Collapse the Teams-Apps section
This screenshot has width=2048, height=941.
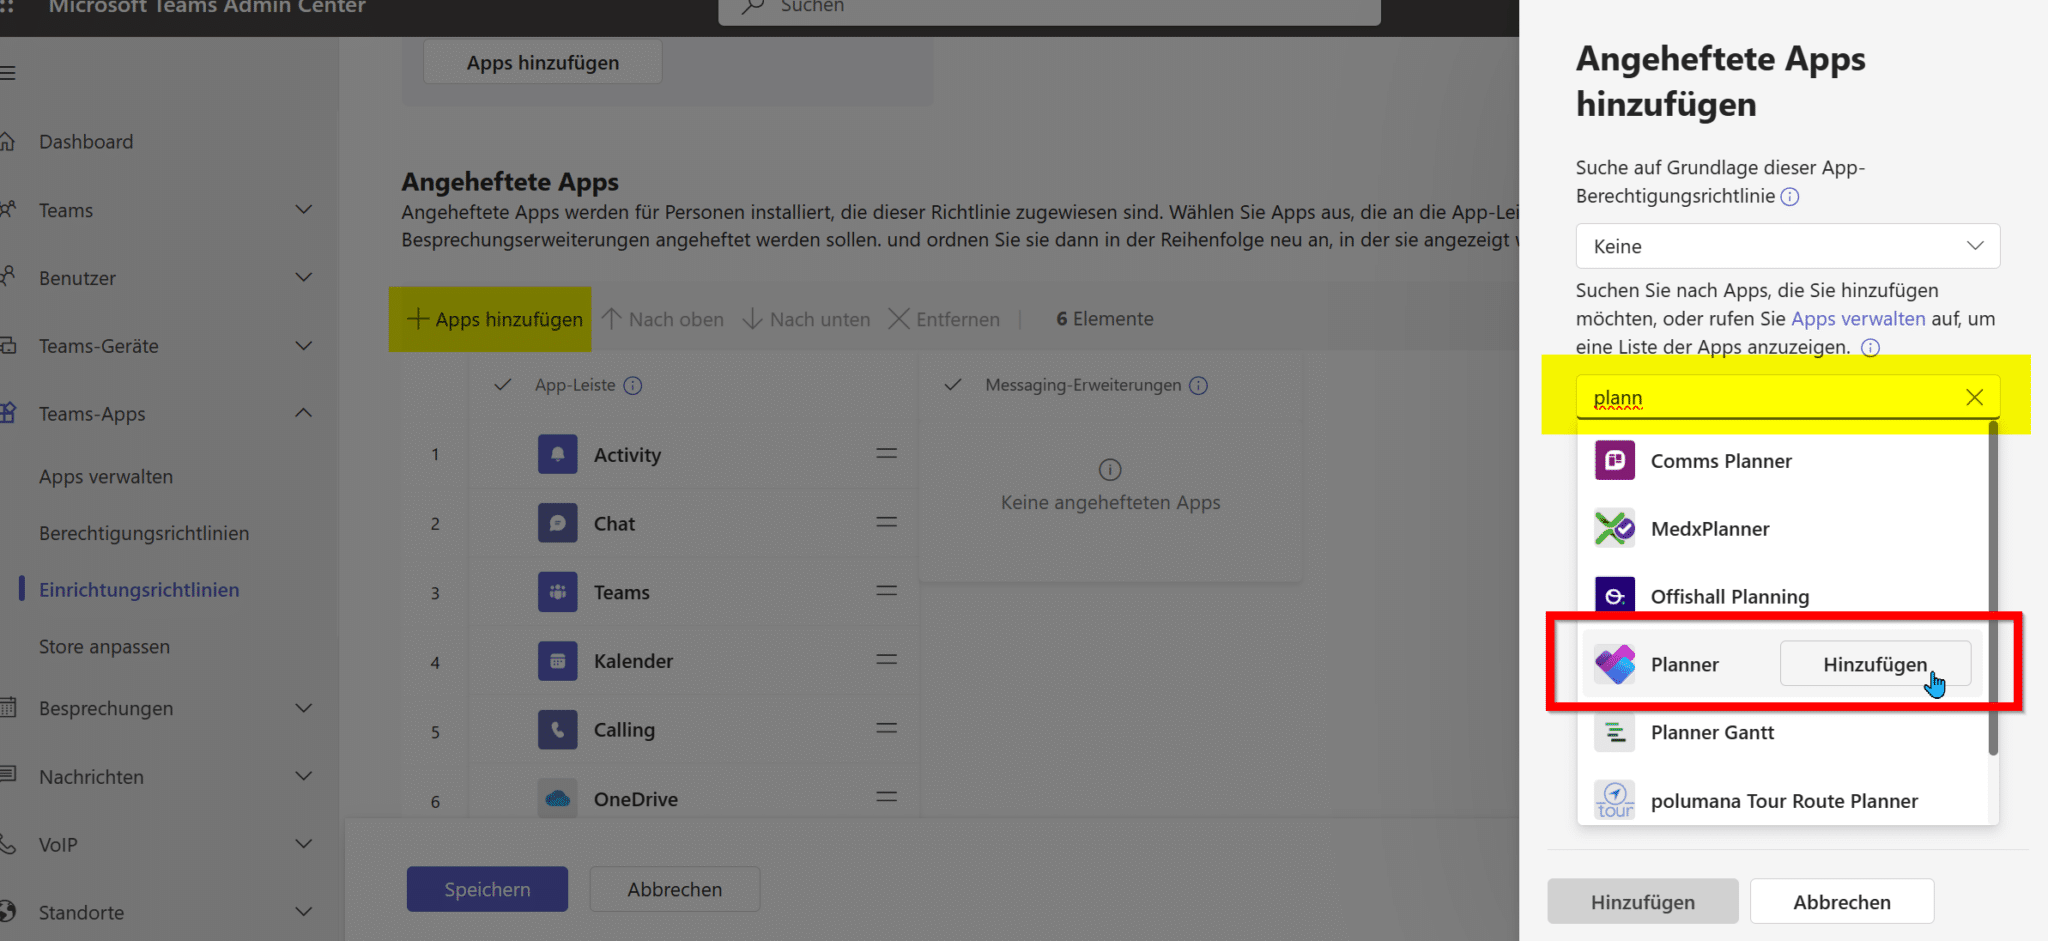coord(303,412)
